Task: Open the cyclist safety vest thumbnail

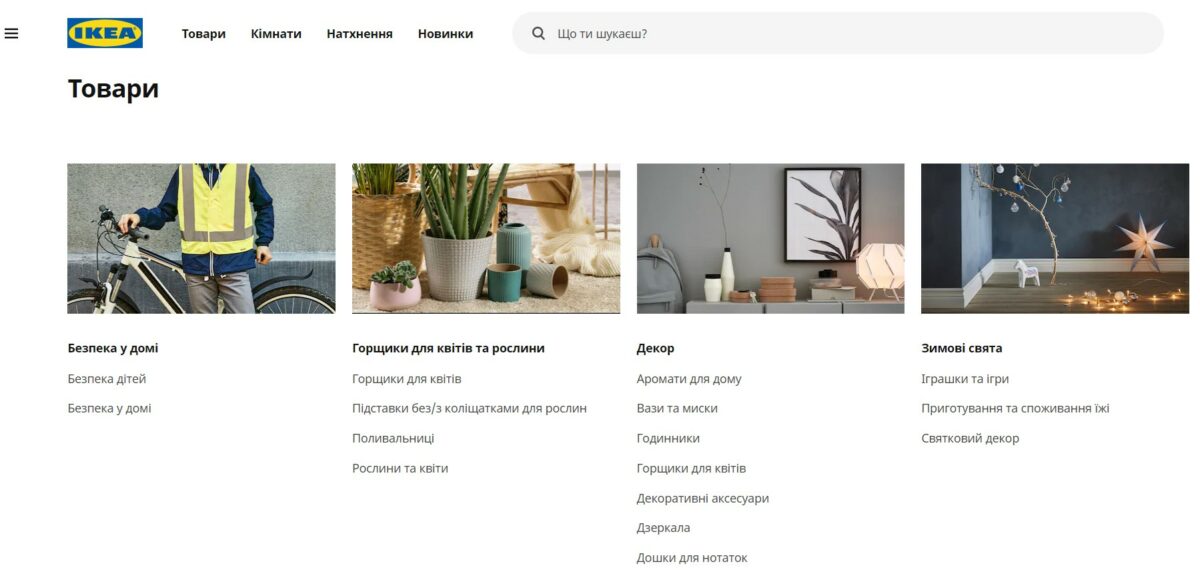Action: click(201, 238)
